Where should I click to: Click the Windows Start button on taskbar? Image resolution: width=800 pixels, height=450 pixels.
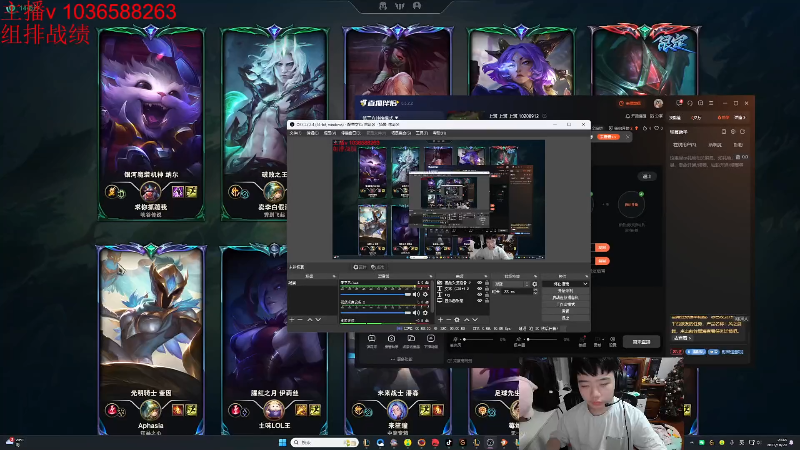point(282,442)
